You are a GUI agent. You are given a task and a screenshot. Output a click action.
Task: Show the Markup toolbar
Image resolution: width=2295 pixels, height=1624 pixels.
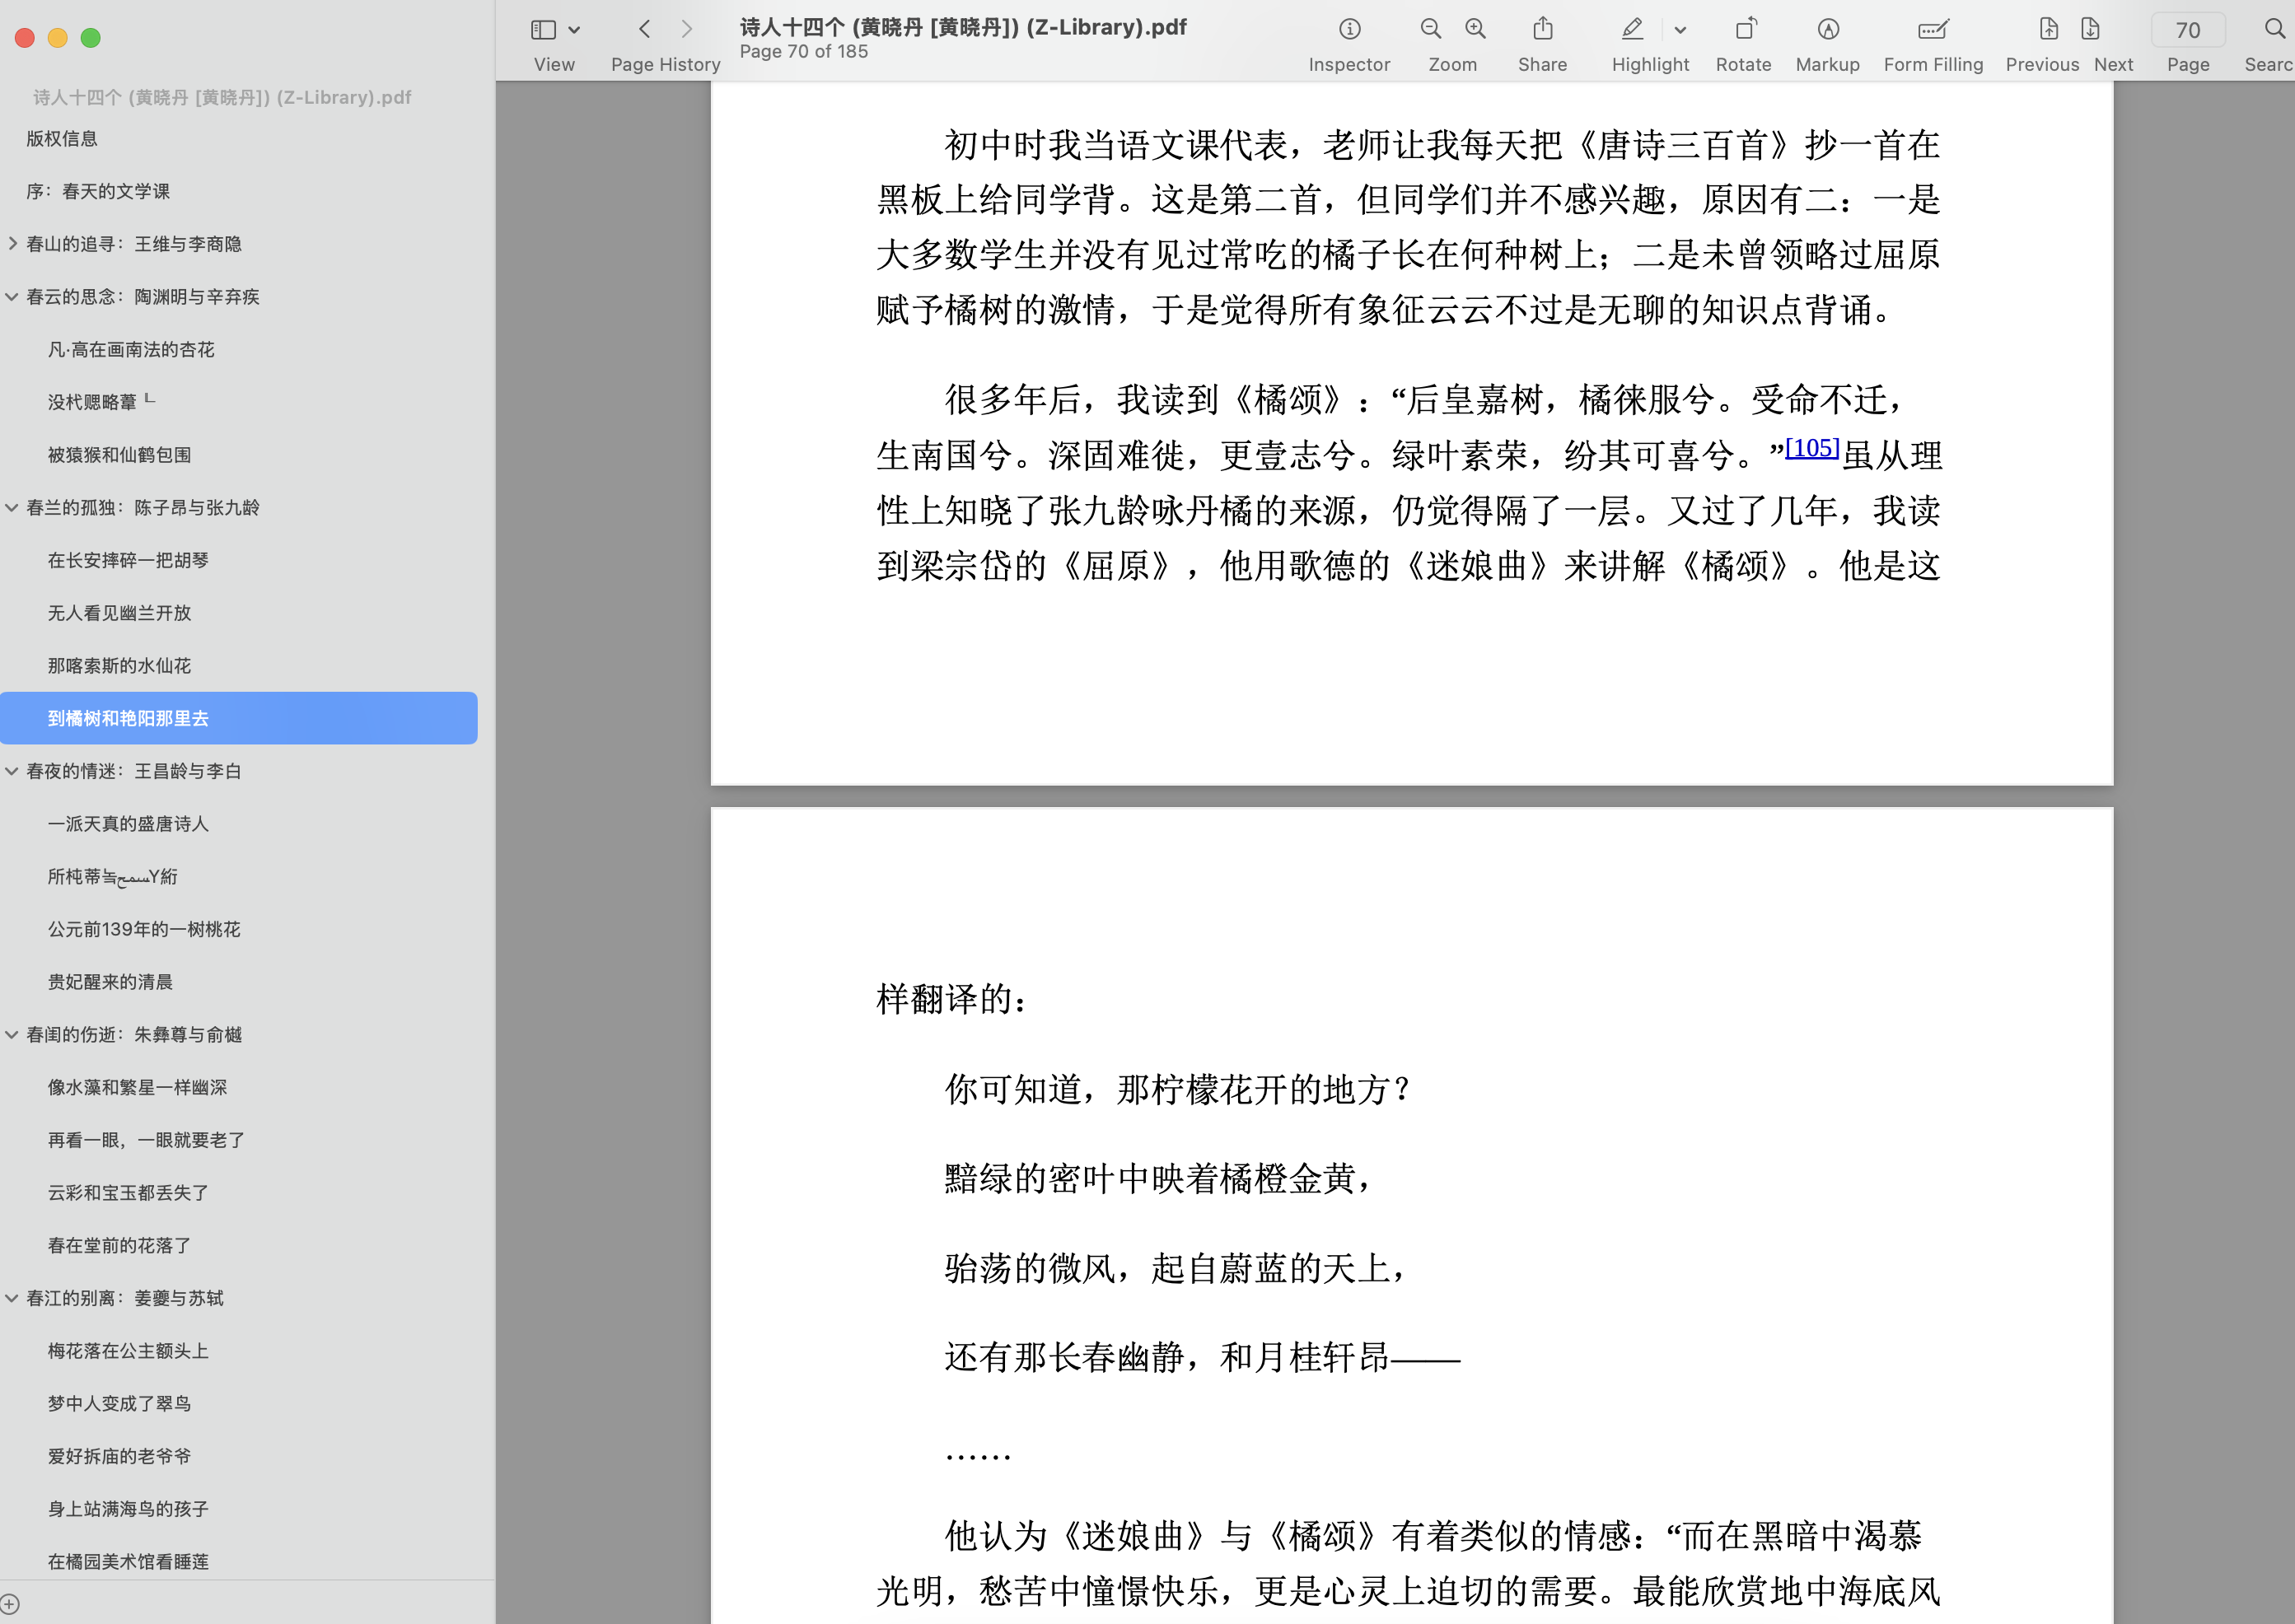click(x=1827, y=30)
